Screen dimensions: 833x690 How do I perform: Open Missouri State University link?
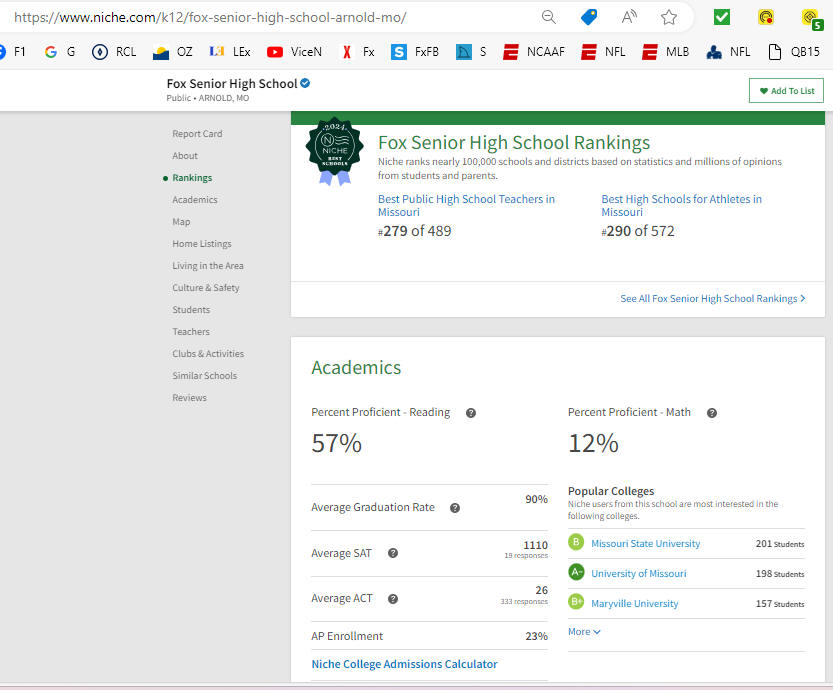click(645, 543)
